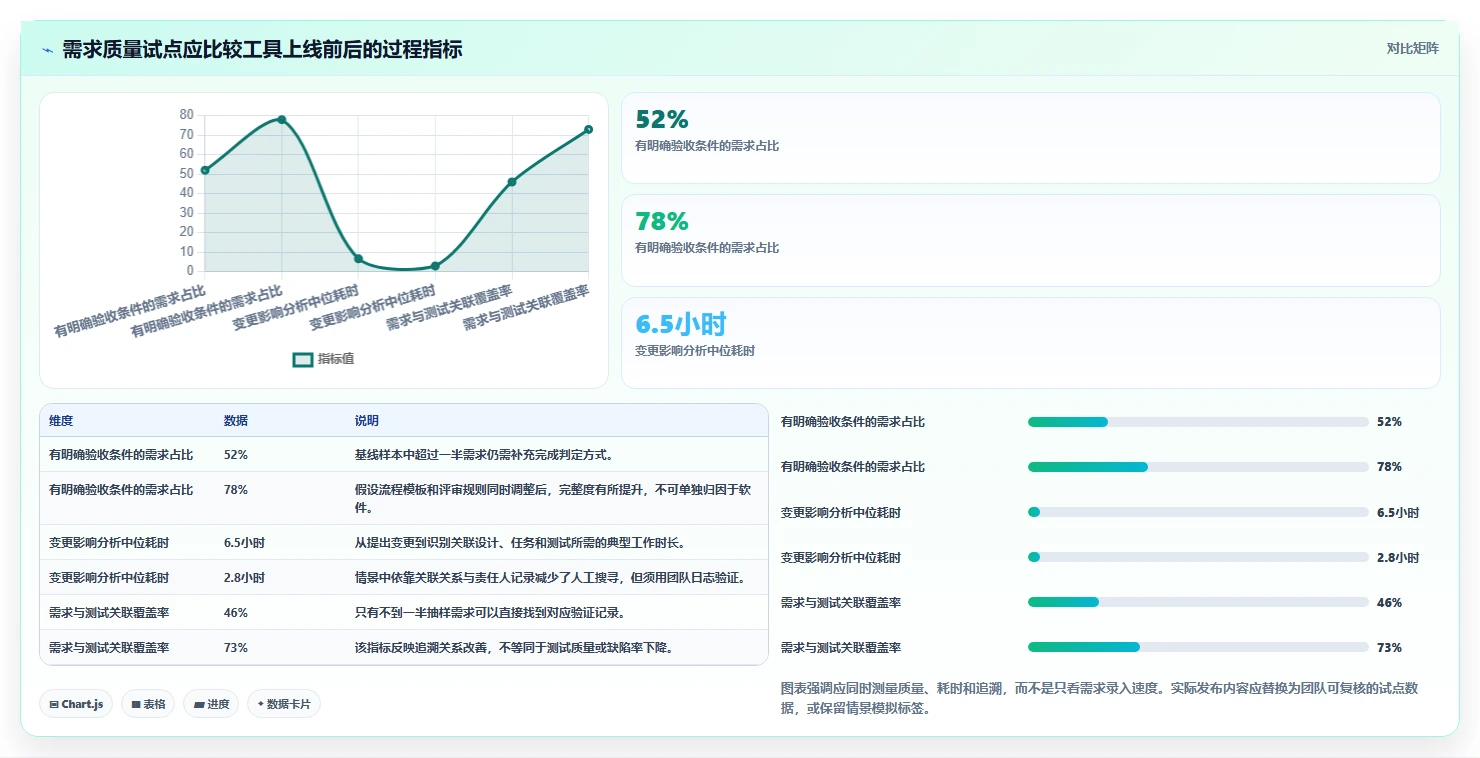The image size is (1480, 758).
Task: Click the progress bar showing 6.5小时
Action: (1198, 513)
